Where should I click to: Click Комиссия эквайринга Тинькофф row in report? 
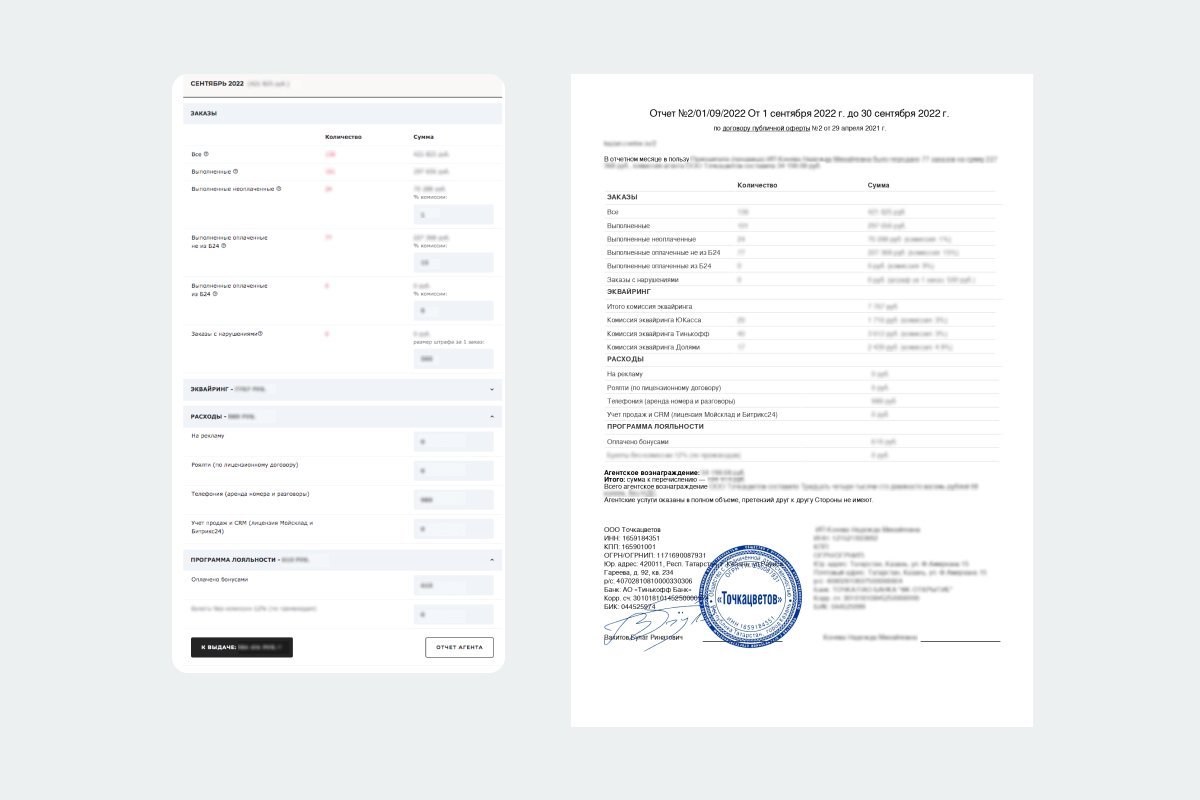point(802,333)
